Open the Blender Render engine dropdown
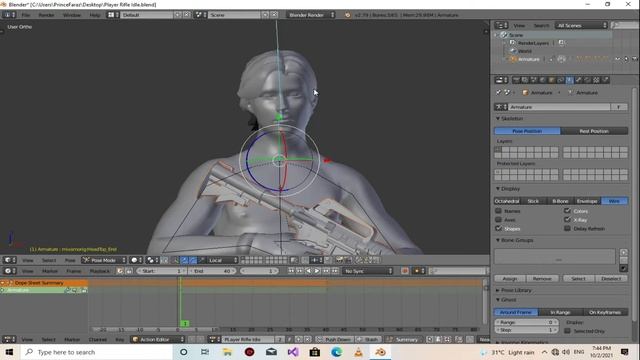This screenshot has height=360, width=640. coord(310,15)
